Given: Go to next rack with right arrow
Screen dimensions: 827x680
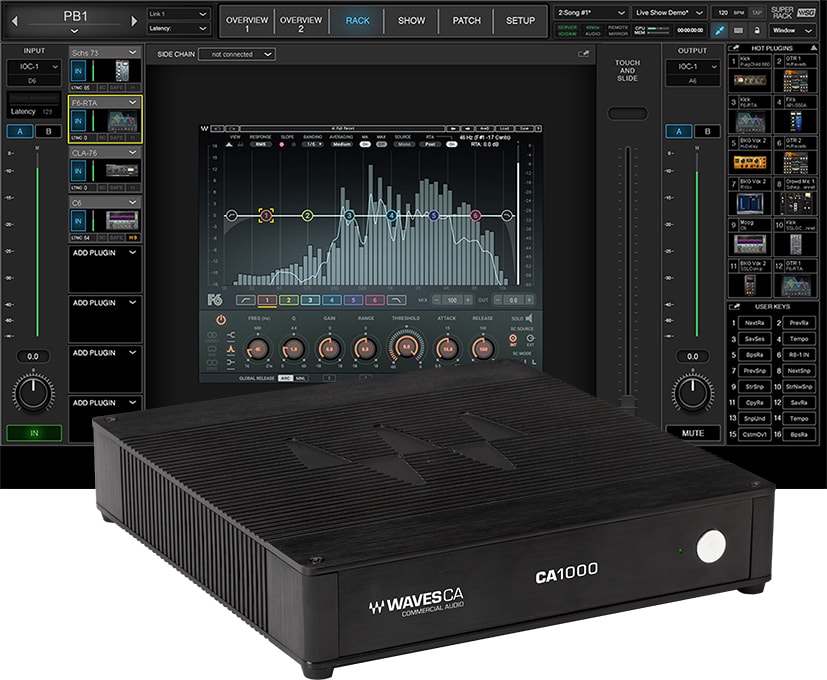Looking at the screenshot, I should 134,21.
